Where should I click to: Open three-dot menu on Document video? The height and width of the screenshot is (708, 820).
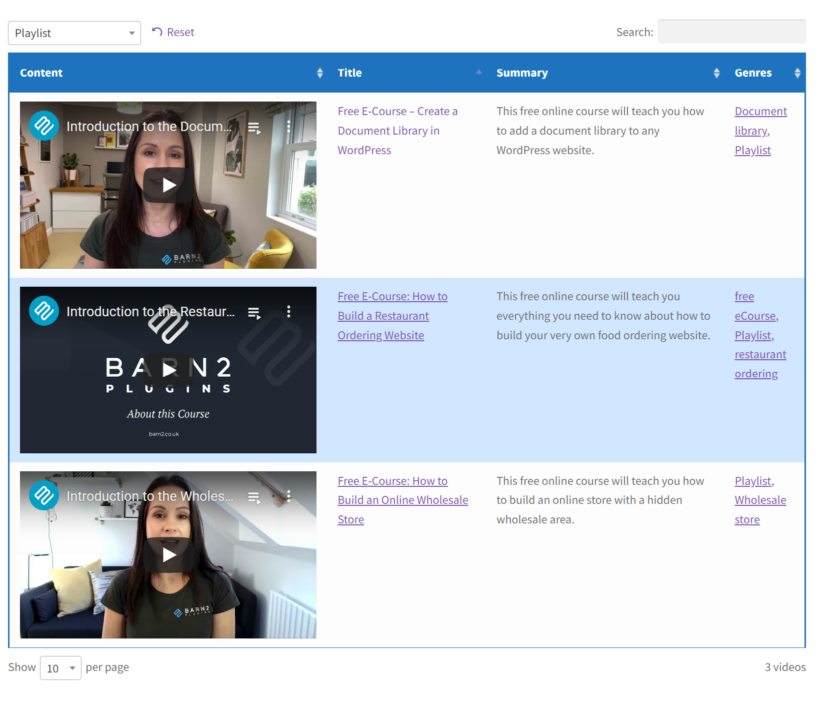click(289, 128)
